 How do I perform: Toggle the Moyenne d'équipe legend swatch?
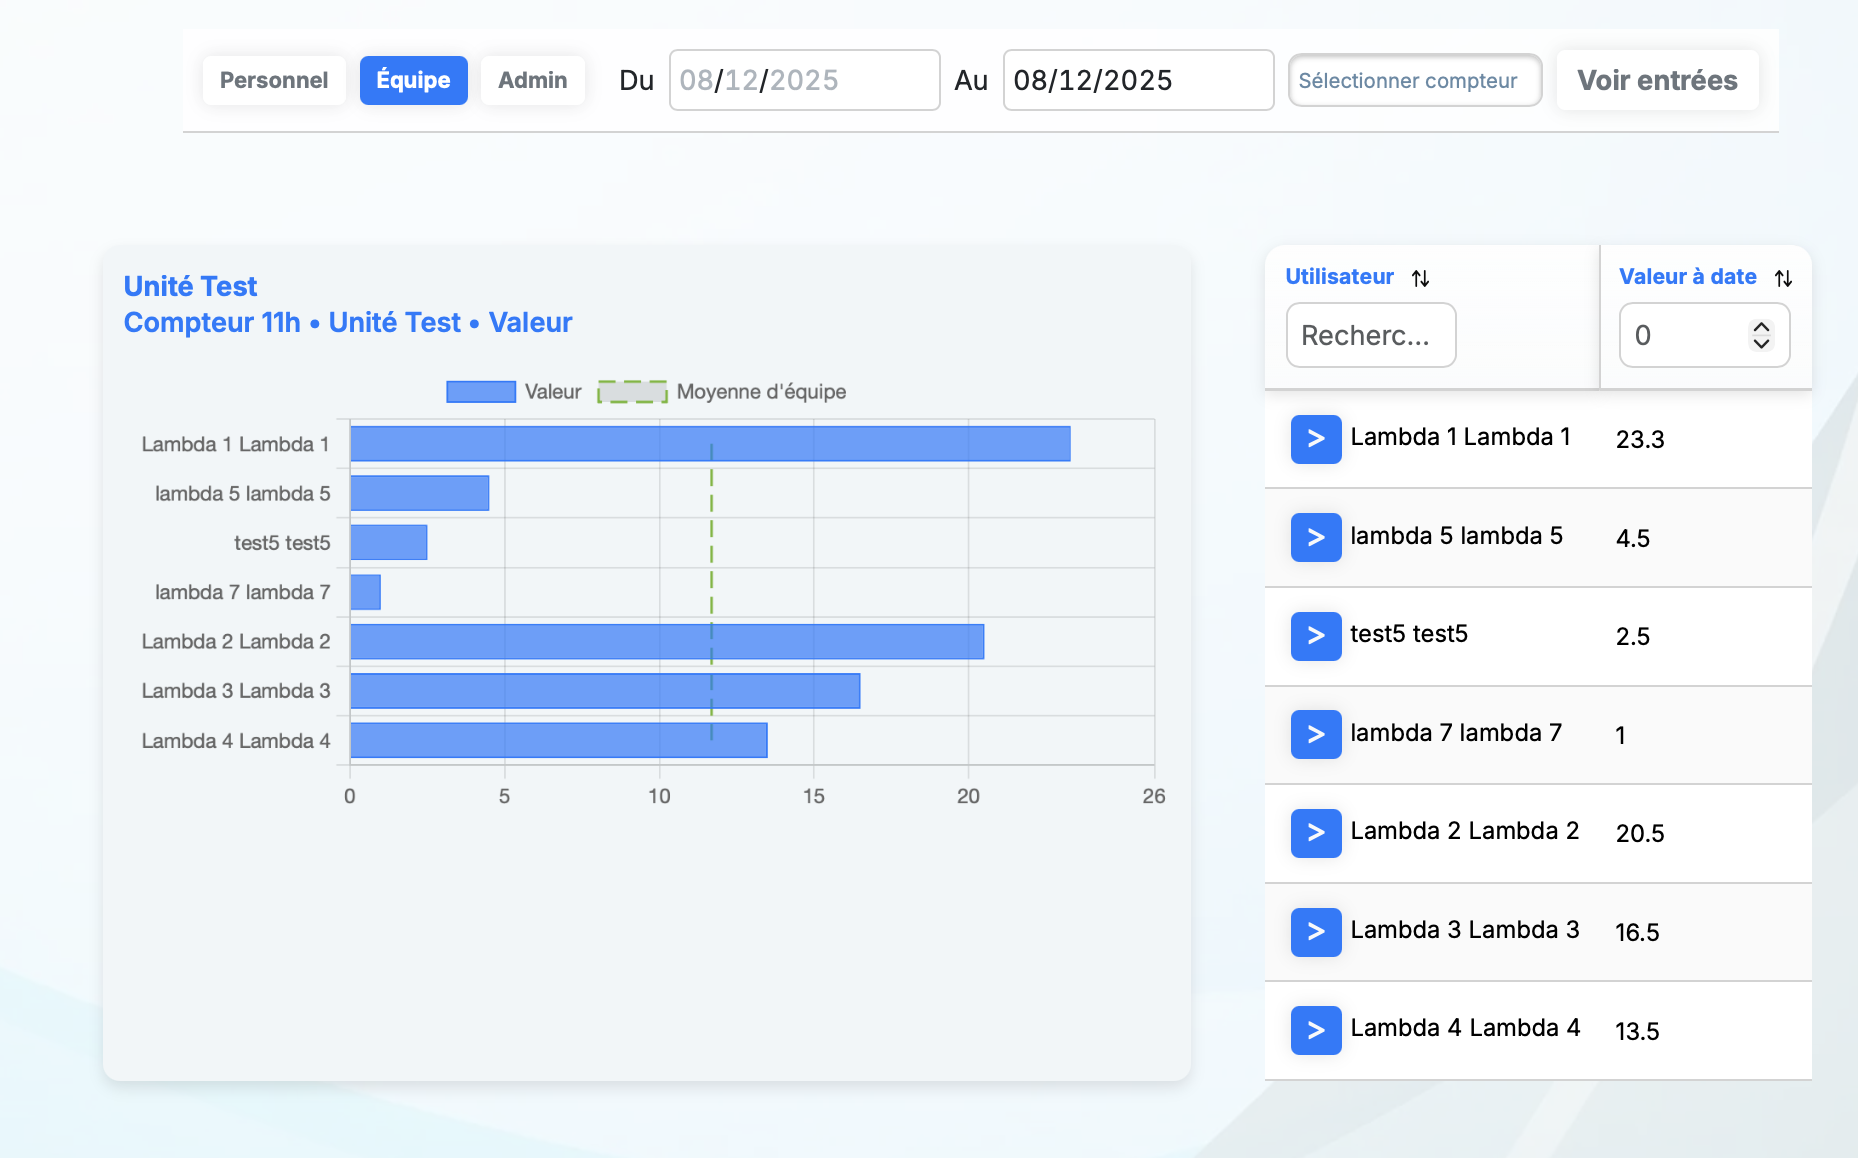(x=632, y=392)
